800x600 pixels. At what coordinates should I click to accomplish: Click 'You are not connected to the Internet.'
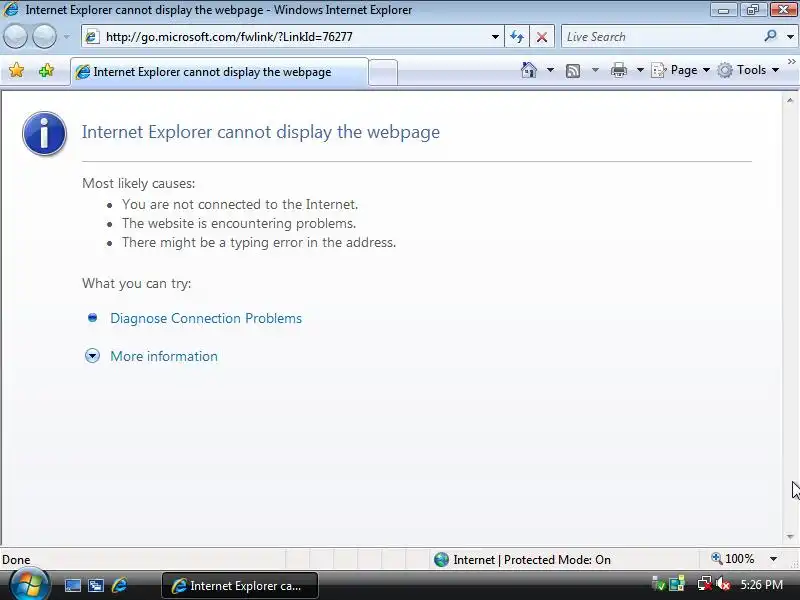click(240, 205)
